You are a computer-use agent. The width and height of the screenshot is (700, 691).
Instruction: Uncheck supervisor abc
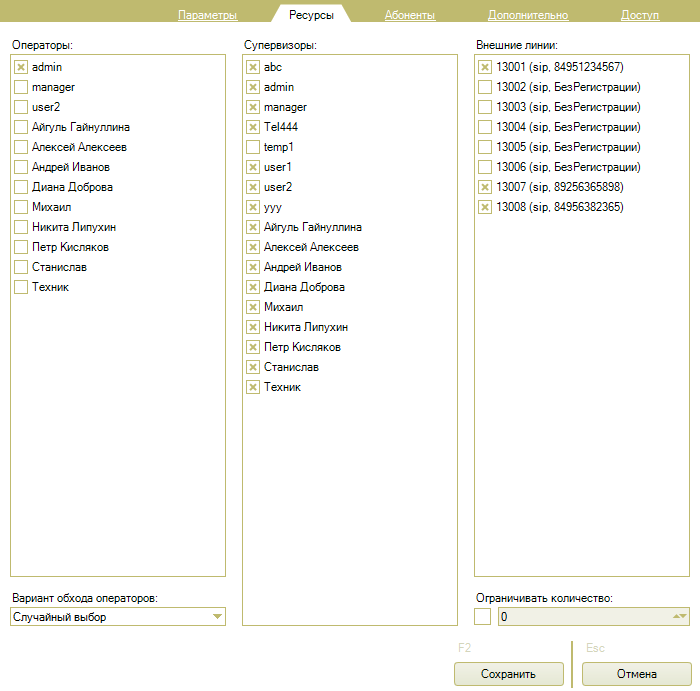[x=253, y=67]
